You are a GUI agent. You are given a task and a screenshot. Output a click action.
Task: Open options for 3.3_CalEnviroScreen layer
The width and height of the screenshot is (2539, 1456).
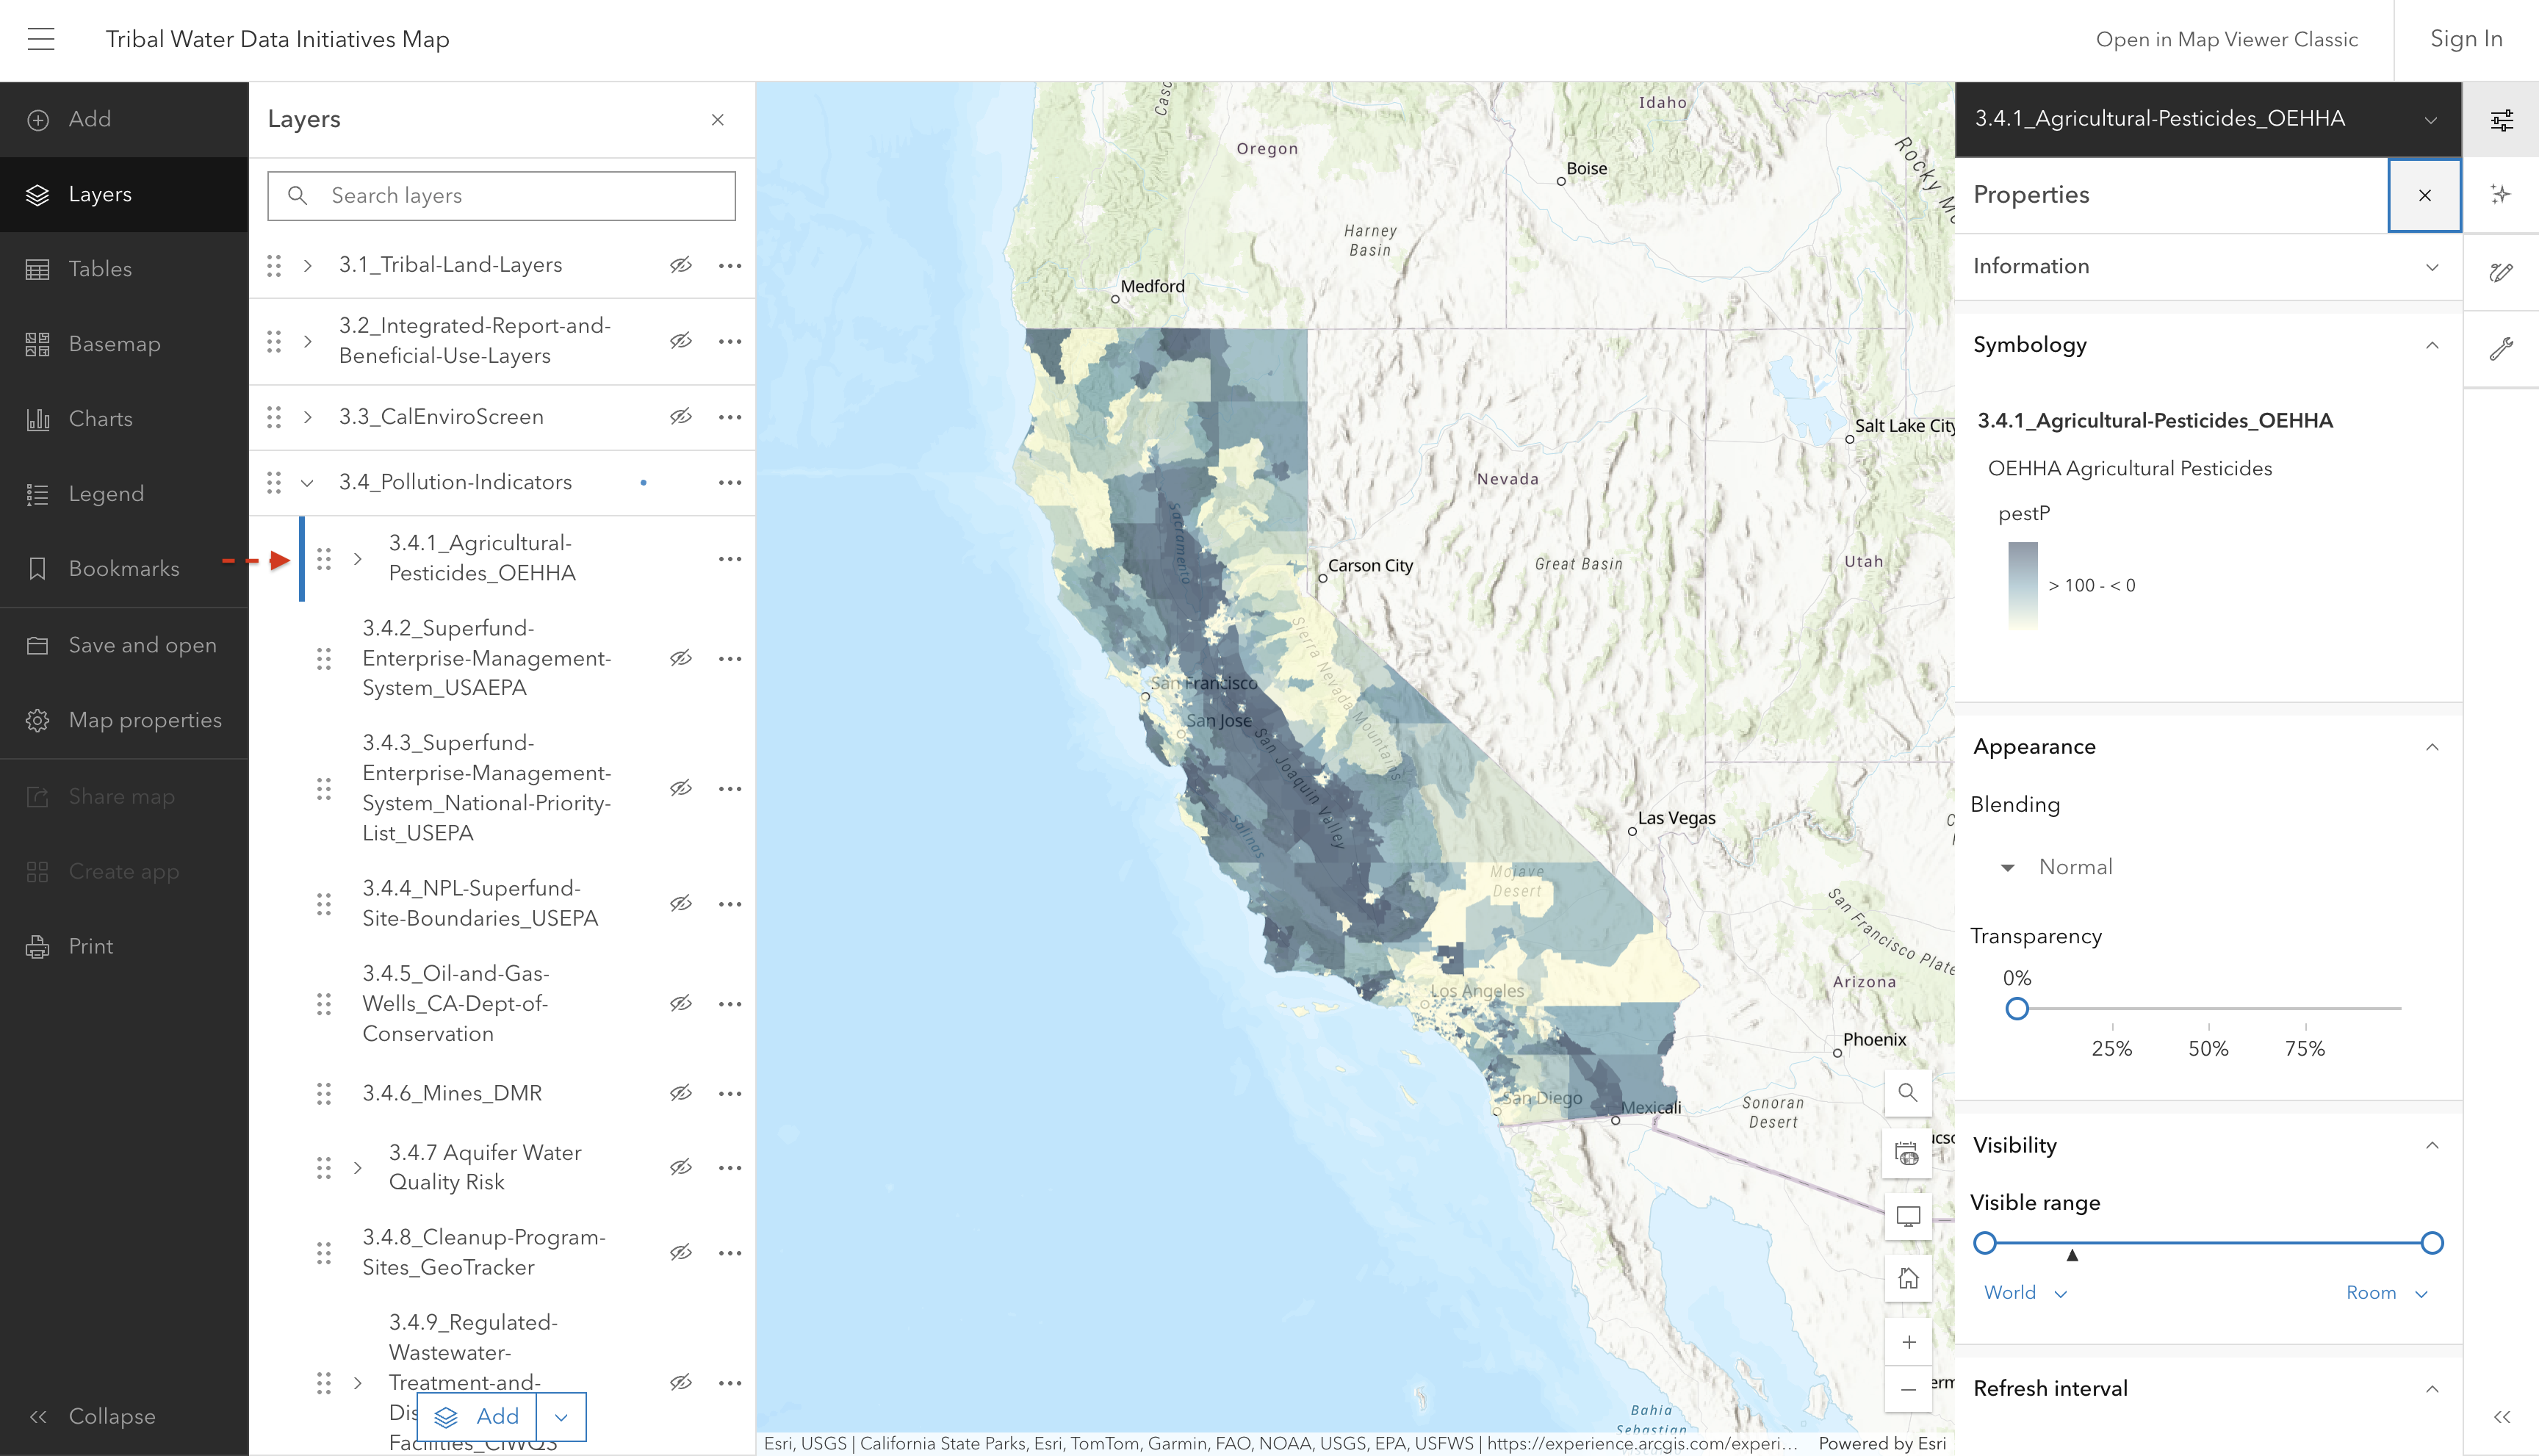(x=730, y=417)
